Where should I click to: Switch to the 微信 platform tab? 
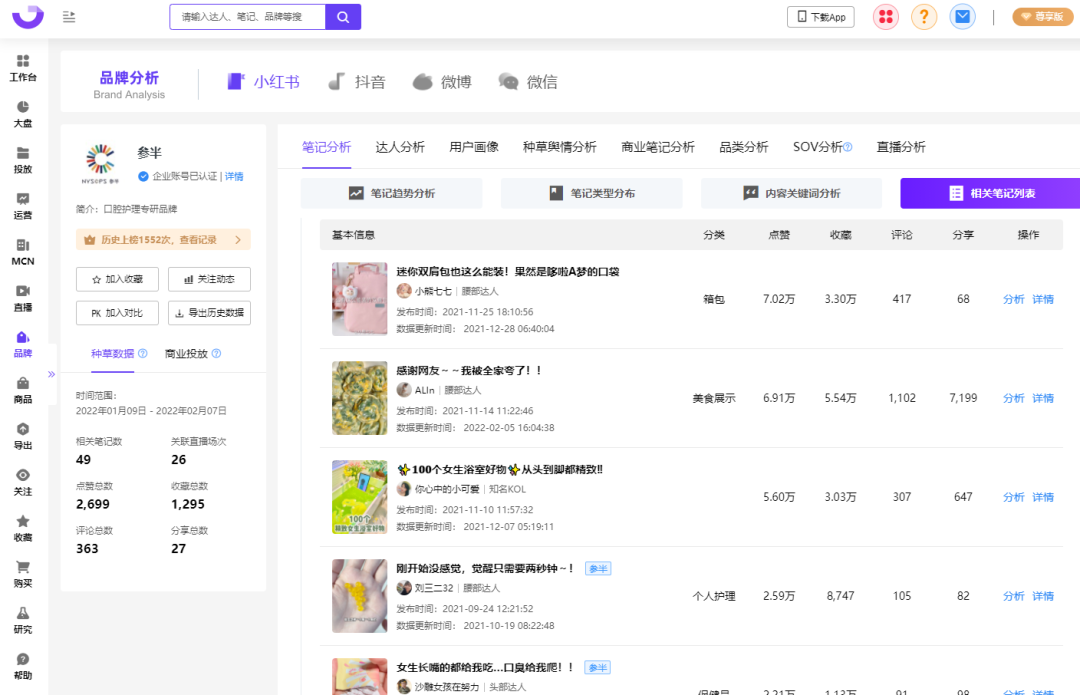(x=528, y=82)
